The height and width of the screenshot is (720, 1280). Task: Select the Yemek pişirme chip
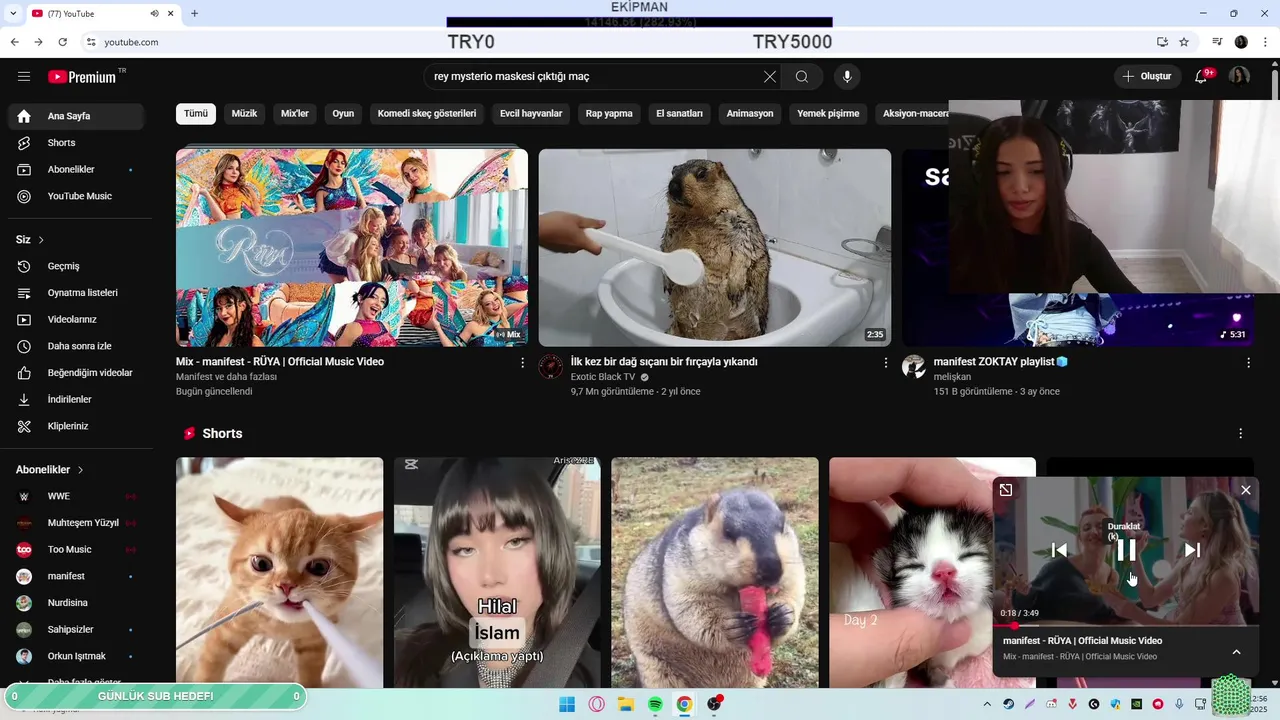pos(828,114)
